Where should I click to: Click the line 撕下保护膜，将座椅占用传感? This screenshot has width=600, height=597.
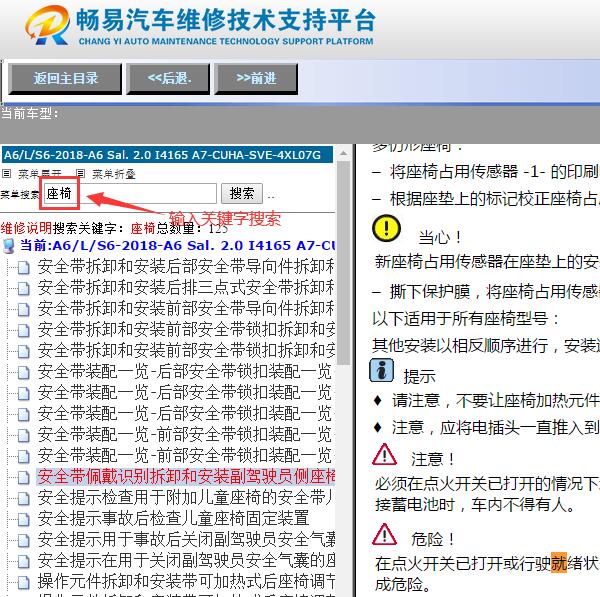click(485, 292)
